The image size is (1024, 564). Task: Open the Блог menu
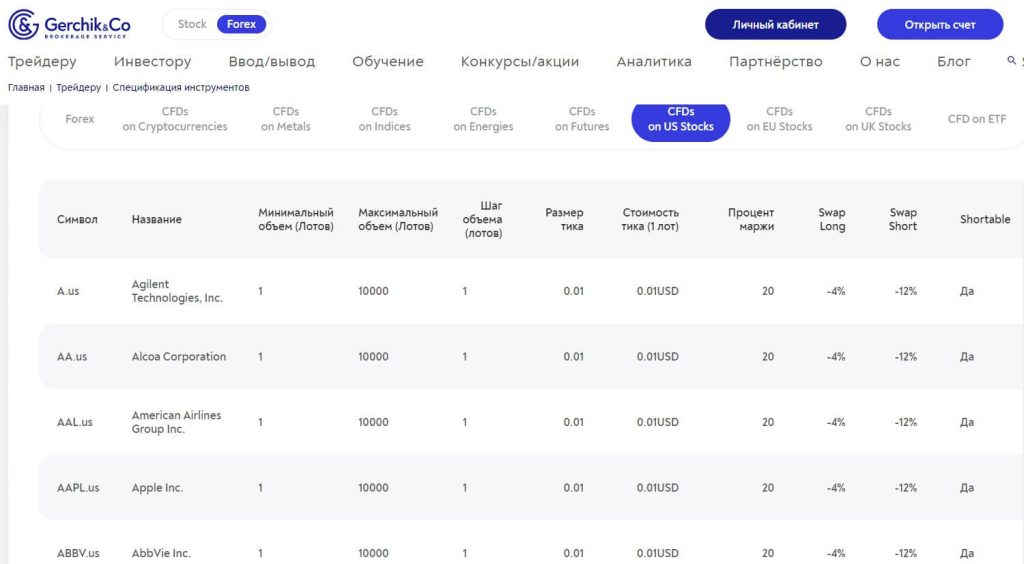[953, 61]
